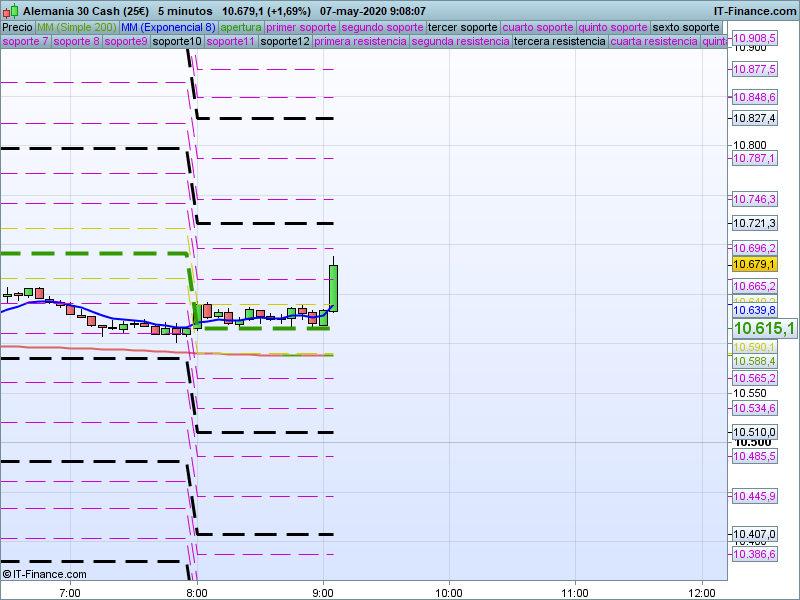Click the green "apertura" legend label
Viewport: 800px width, 600px height.
(x=241, y=27)
